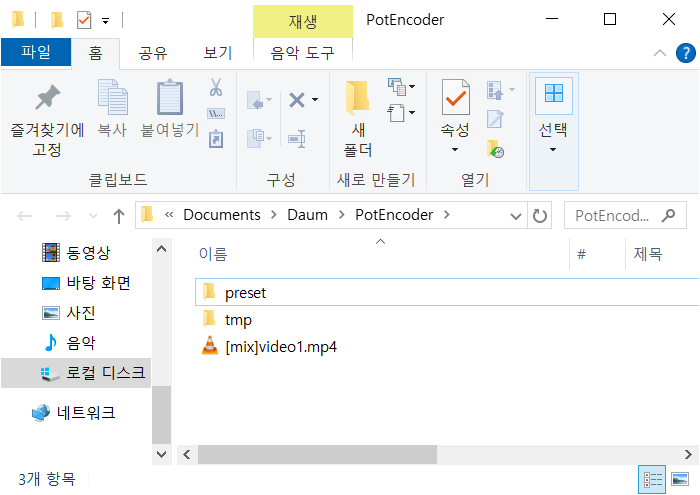
Task: Select Local Disk (로컬 디스크) in sidebar
Action: pyautogui.click(x=76, y=372)
